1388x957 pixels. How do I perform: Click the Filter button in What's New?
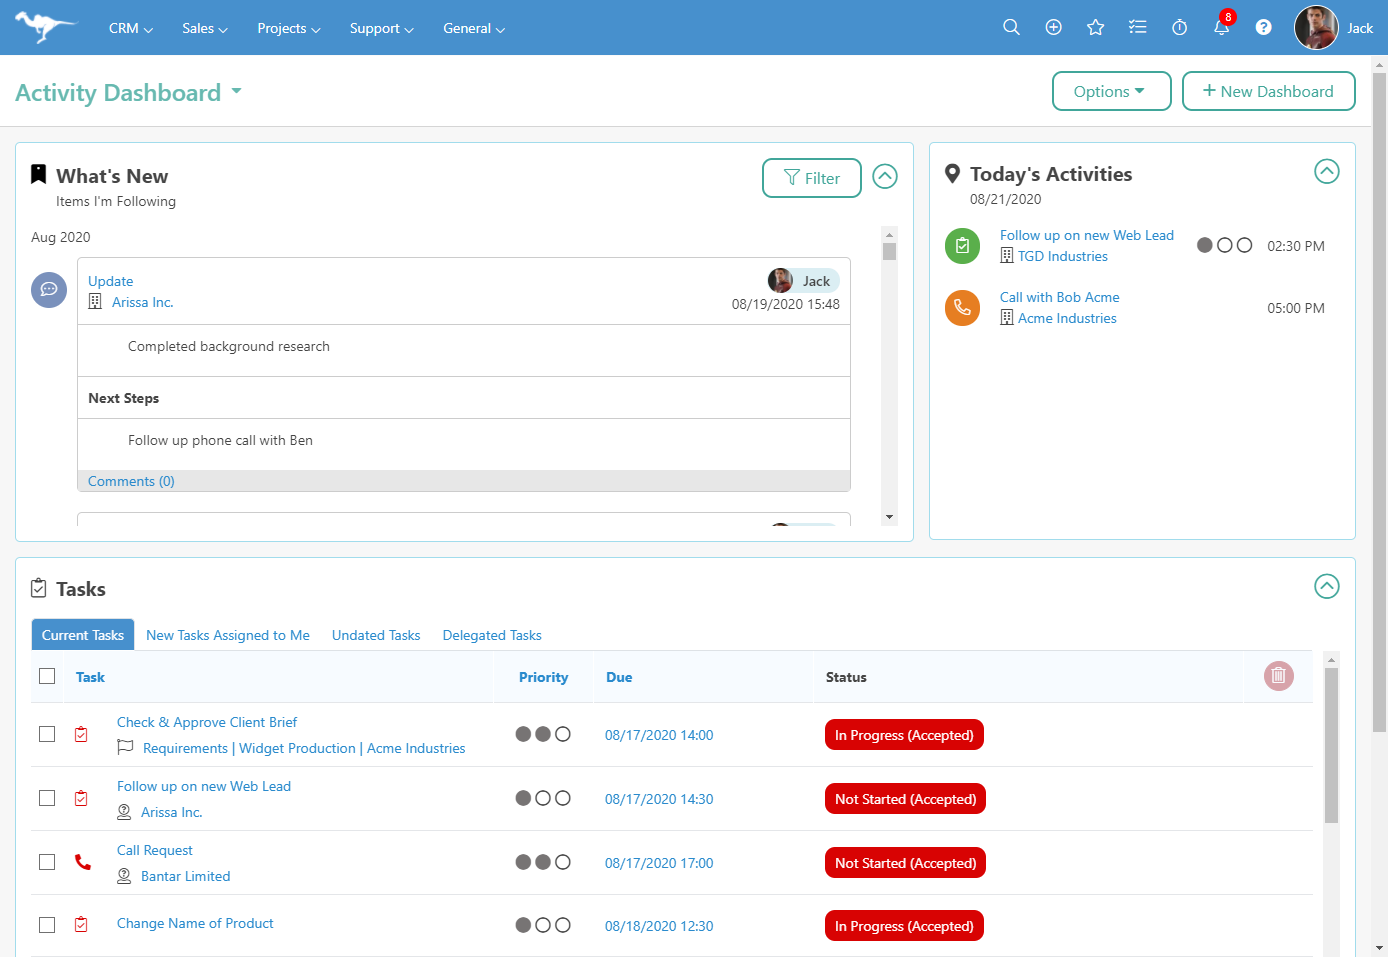pos(811,178)
